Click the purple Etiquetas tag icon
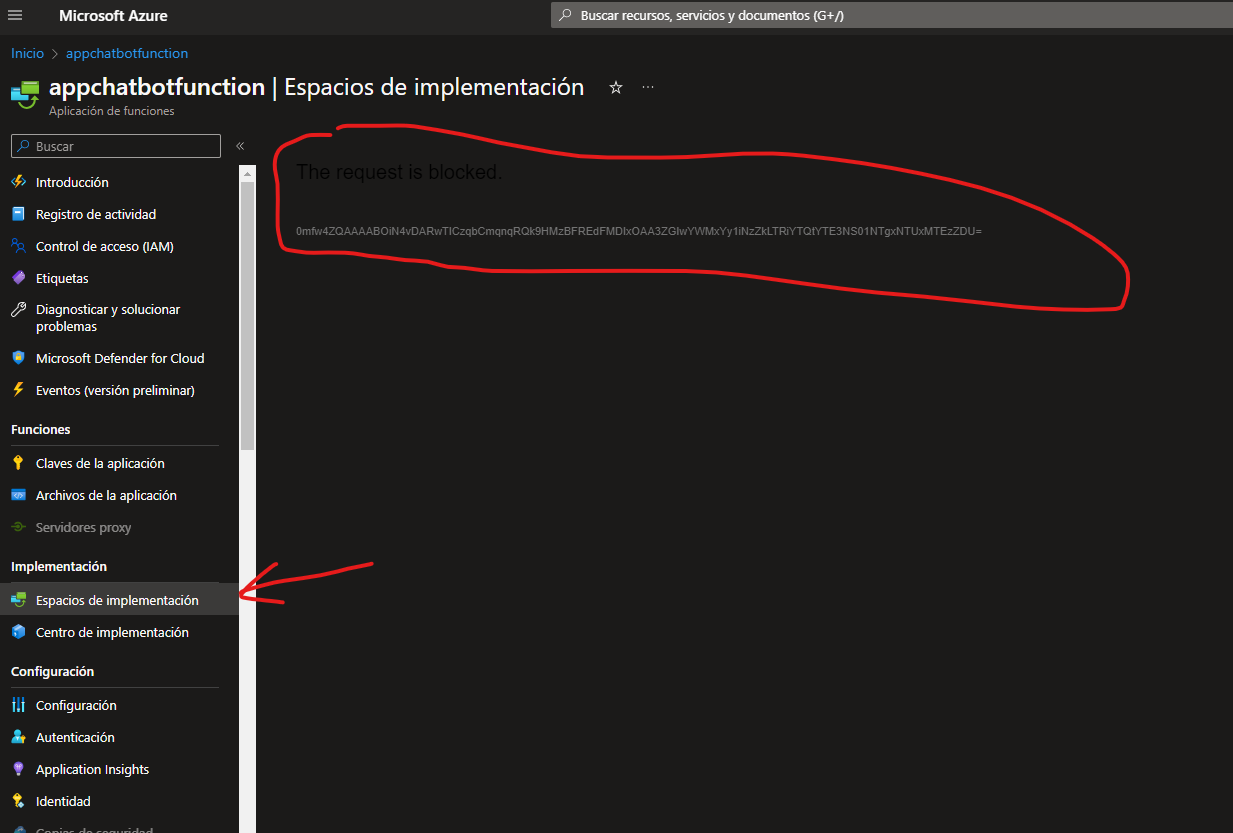The width and height of the screenshot is (1233, 833). click(18, 278)
